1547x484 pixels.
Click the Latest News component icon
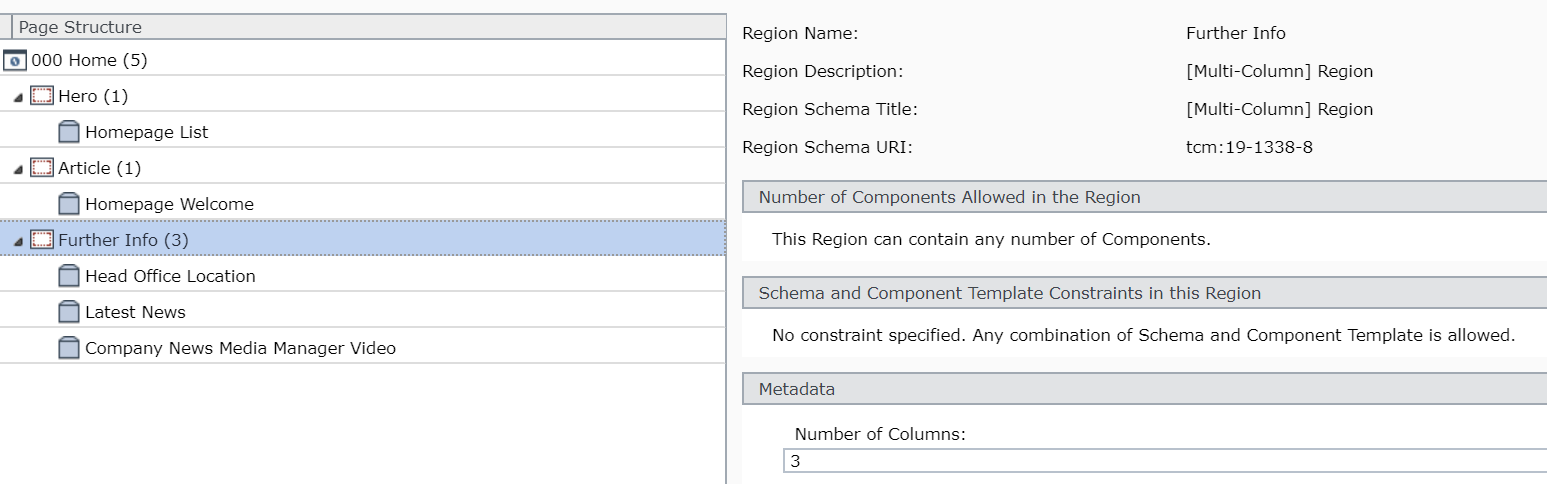point(69,312)
